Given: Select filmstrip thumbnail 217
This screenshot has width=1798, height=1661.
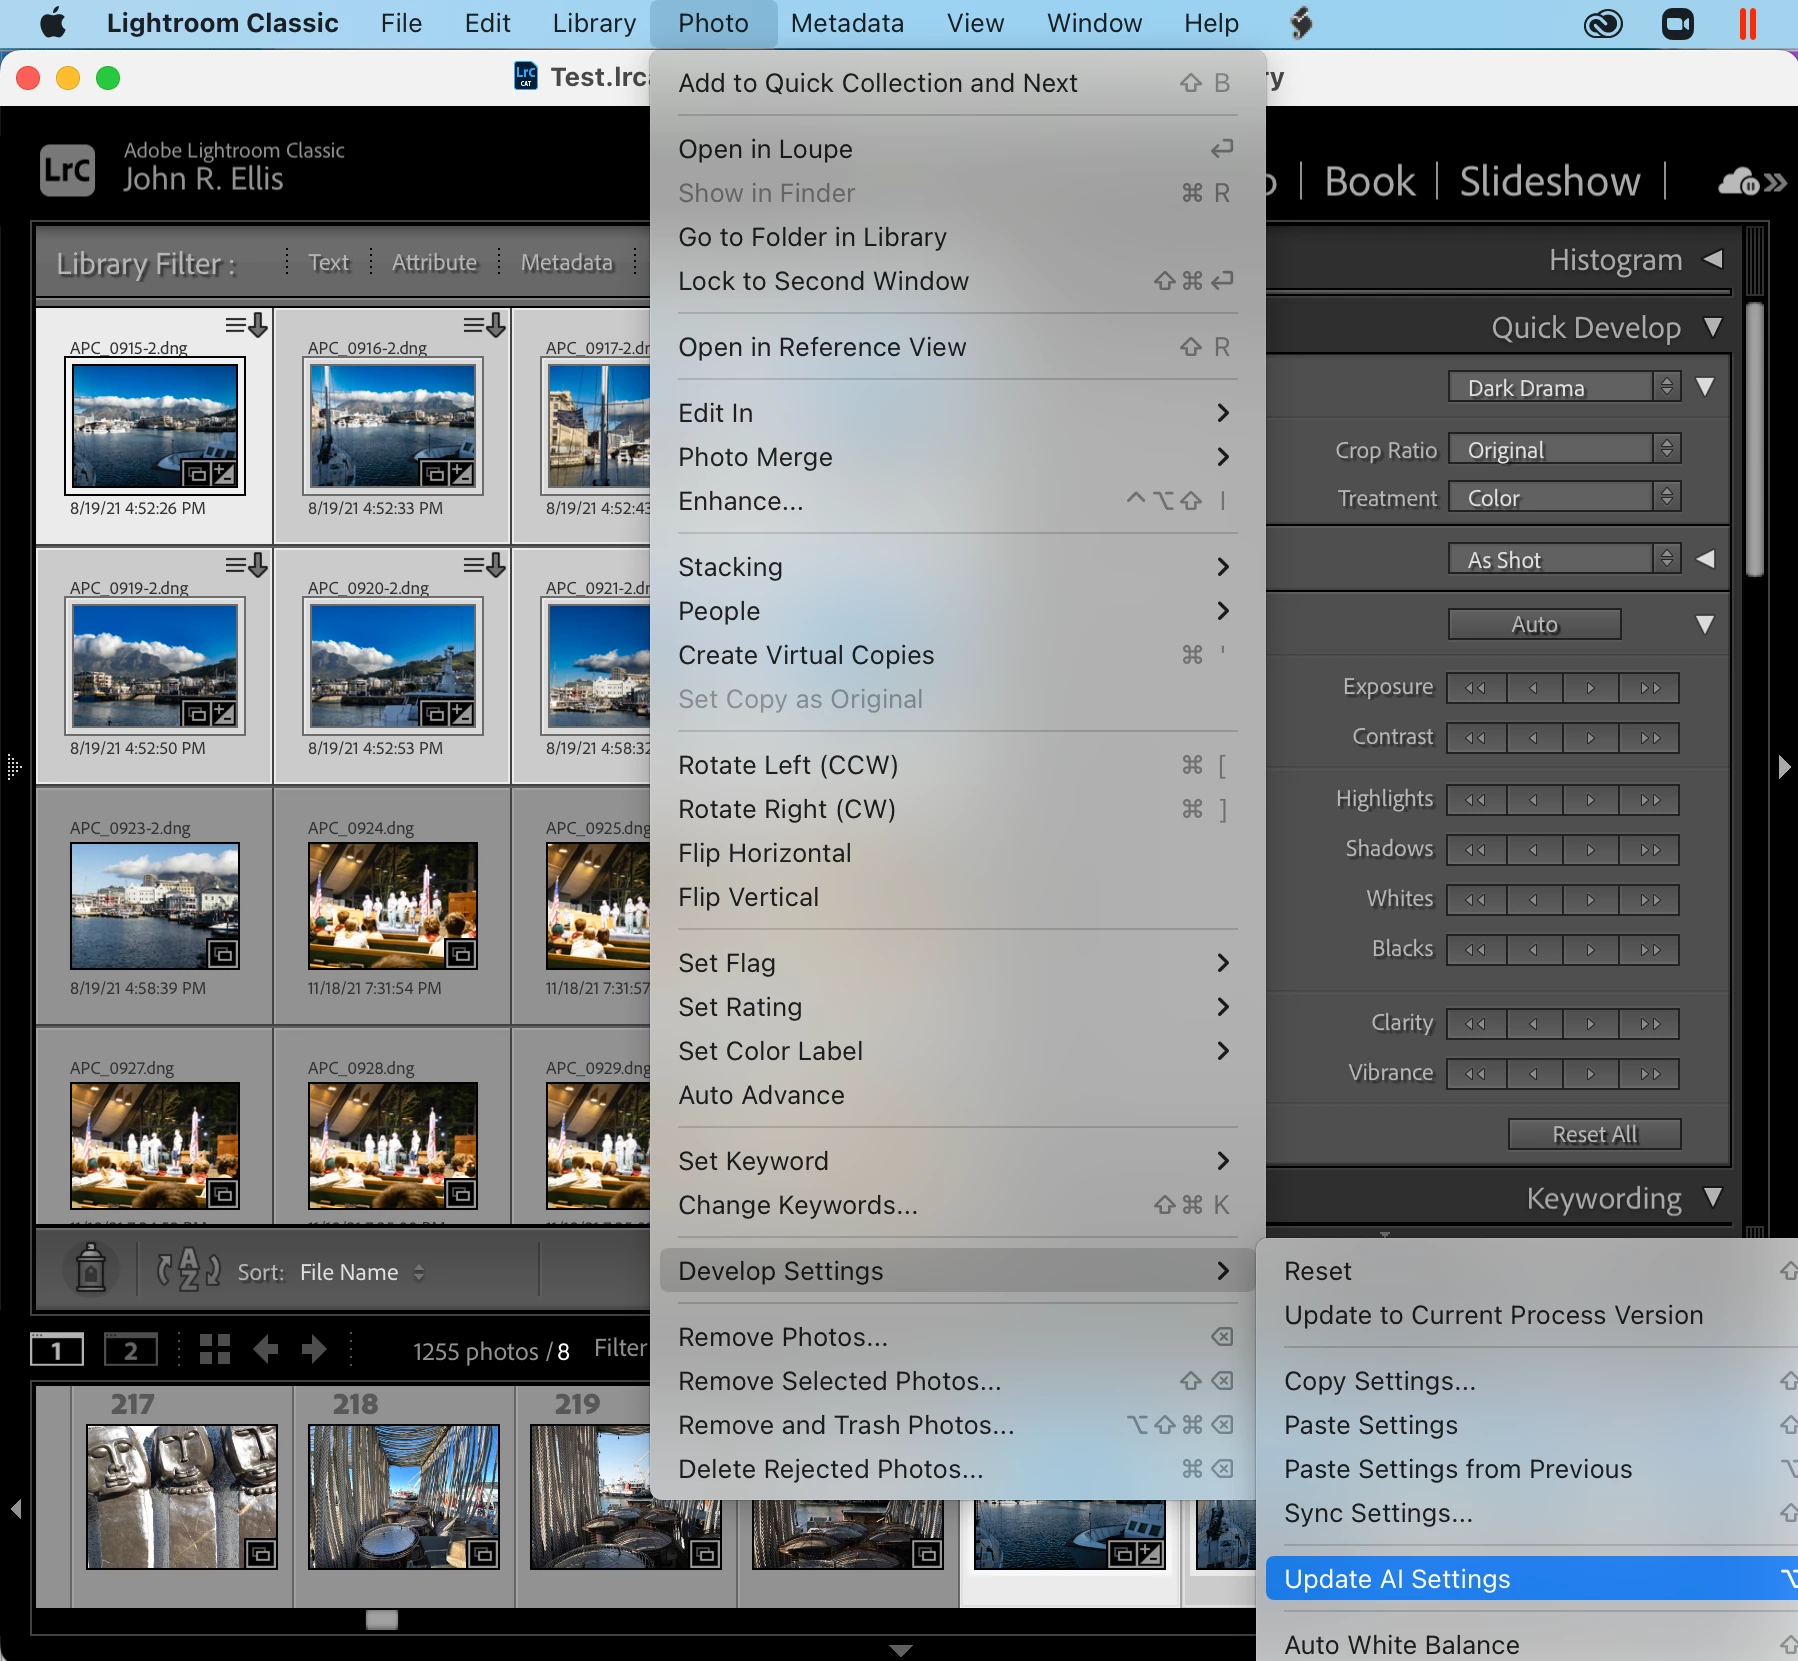Looking at the screenshot, I should [182, 1496].
